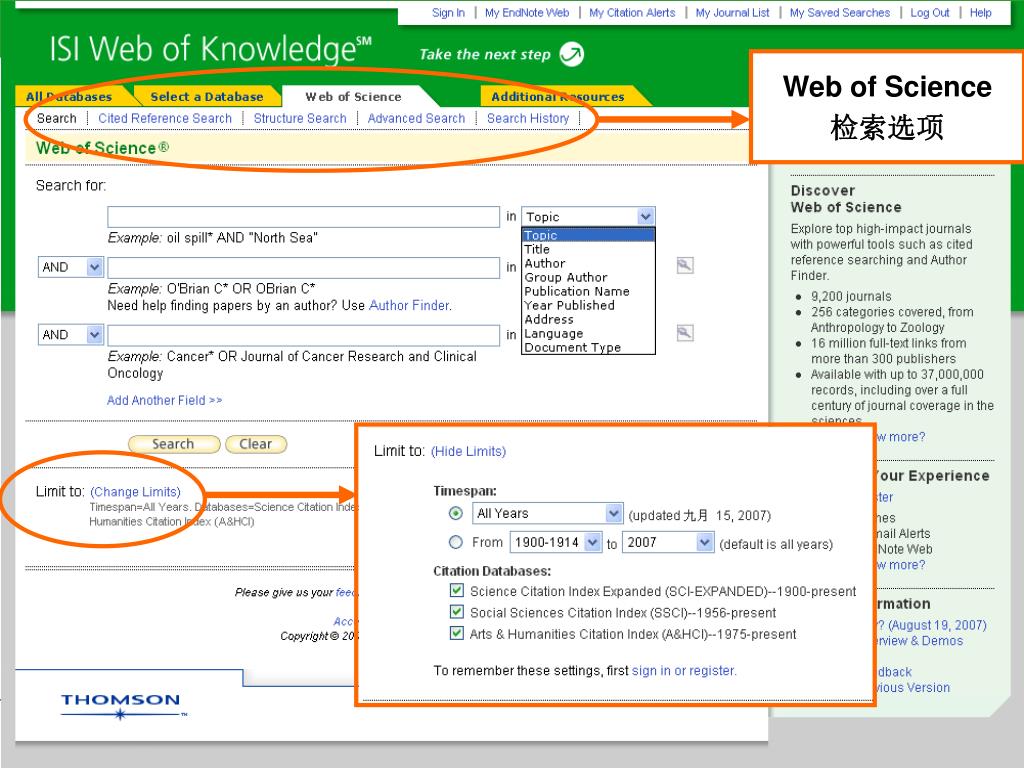Open the first AND operator dropdown
Viewport: 1024px width, 768px height.
(71, 266)
